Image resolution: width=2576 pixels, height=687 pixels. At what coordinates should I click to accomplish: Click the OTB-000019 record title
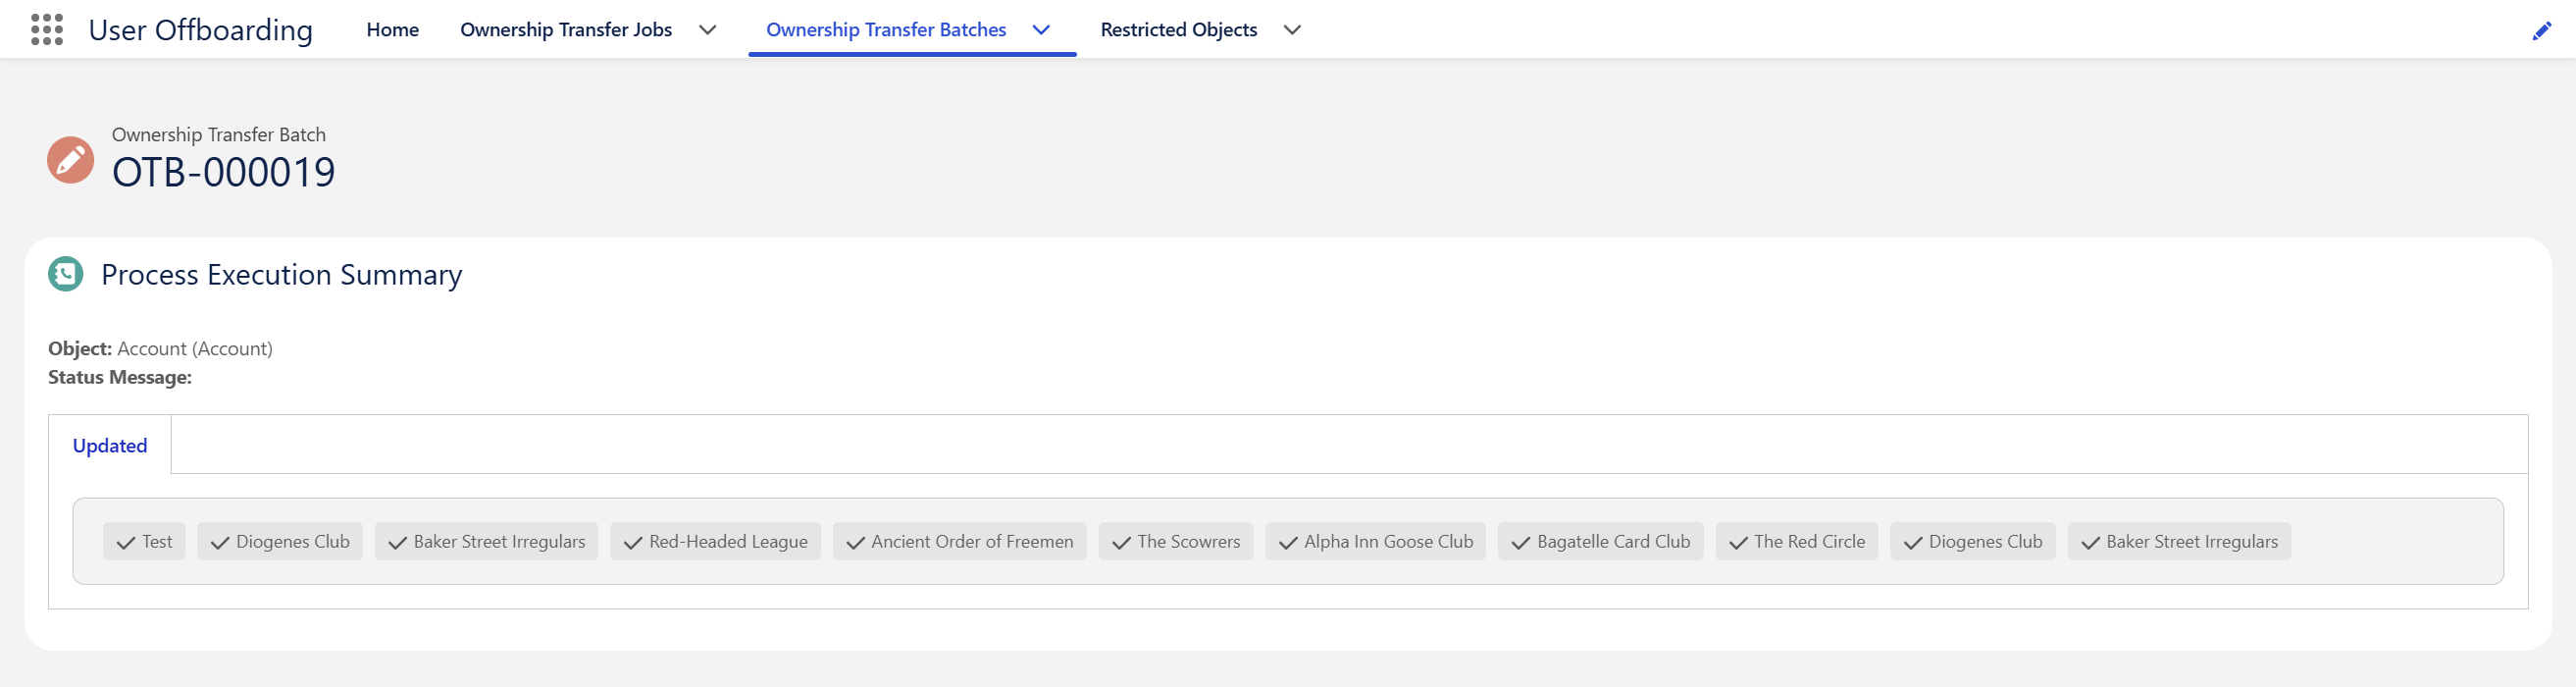pyautogui.click(x=224, y=173)
